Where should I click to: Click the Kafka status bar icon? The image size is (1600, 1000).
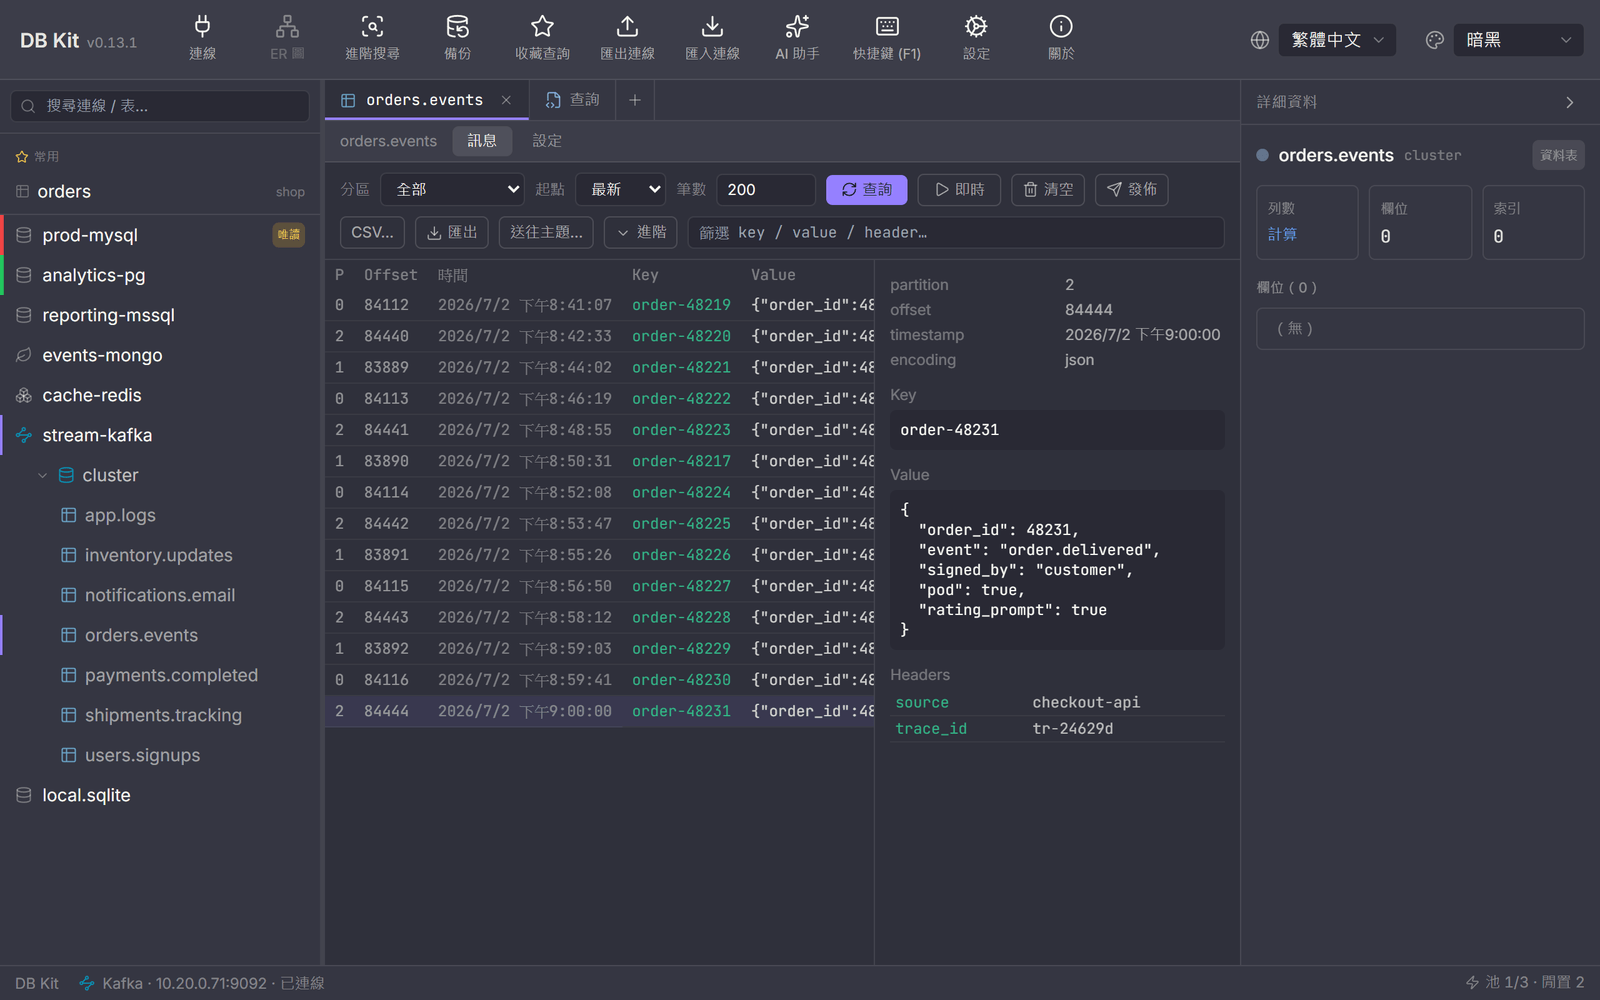tap(87, 983)
